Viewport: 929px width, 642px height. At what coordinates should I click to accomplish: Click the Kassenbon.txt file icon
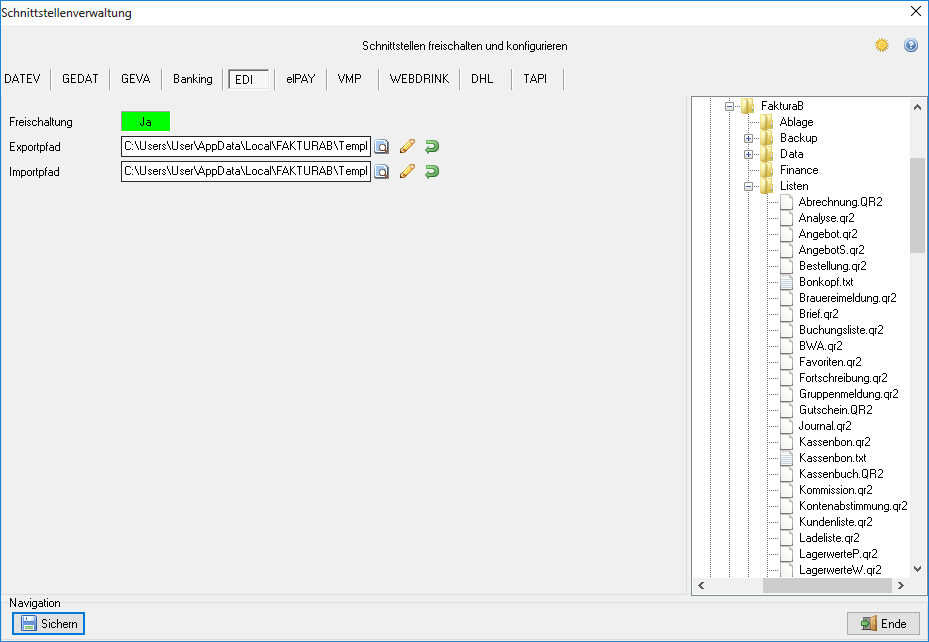click(x=786, y=458)
